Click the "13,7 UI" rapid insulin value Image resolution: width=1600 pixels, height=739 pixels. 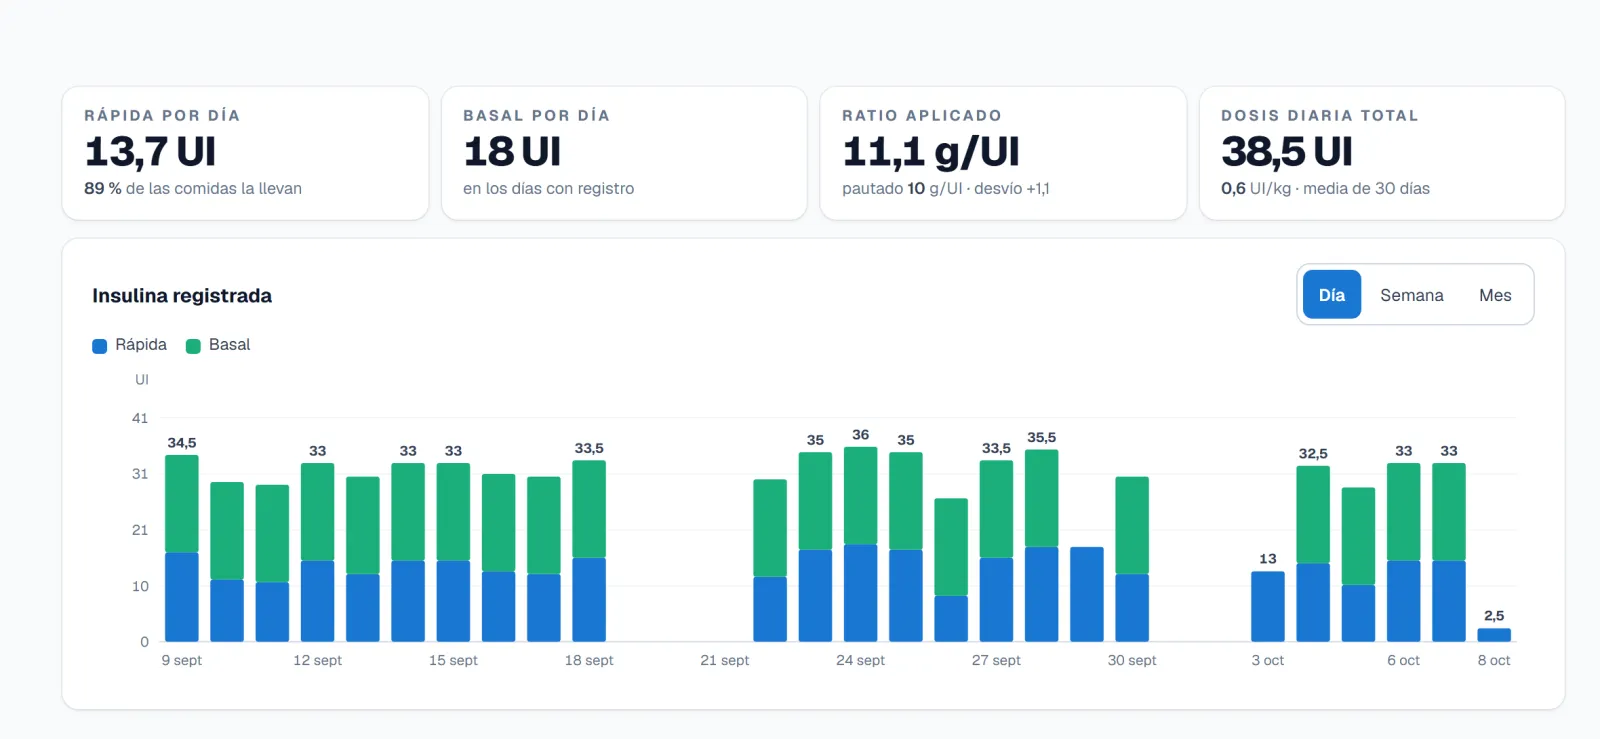pyautogui.click(x=150, y=152)
